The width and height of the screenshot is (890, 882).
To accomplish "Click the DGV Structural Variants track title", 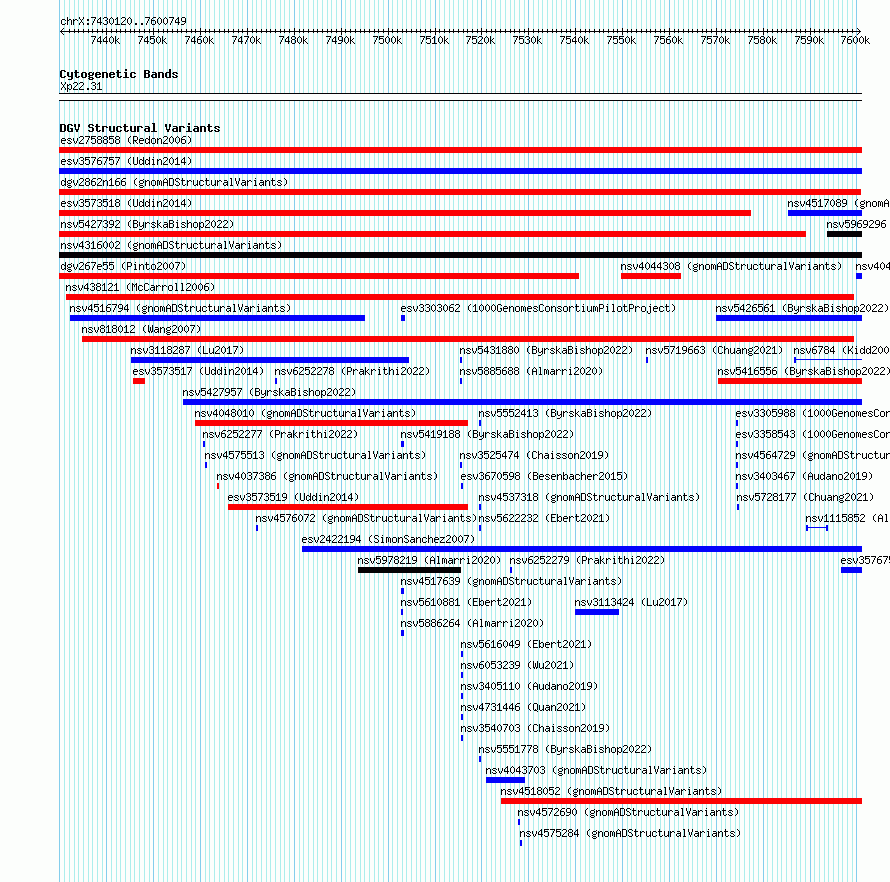I will click(140, 128).
